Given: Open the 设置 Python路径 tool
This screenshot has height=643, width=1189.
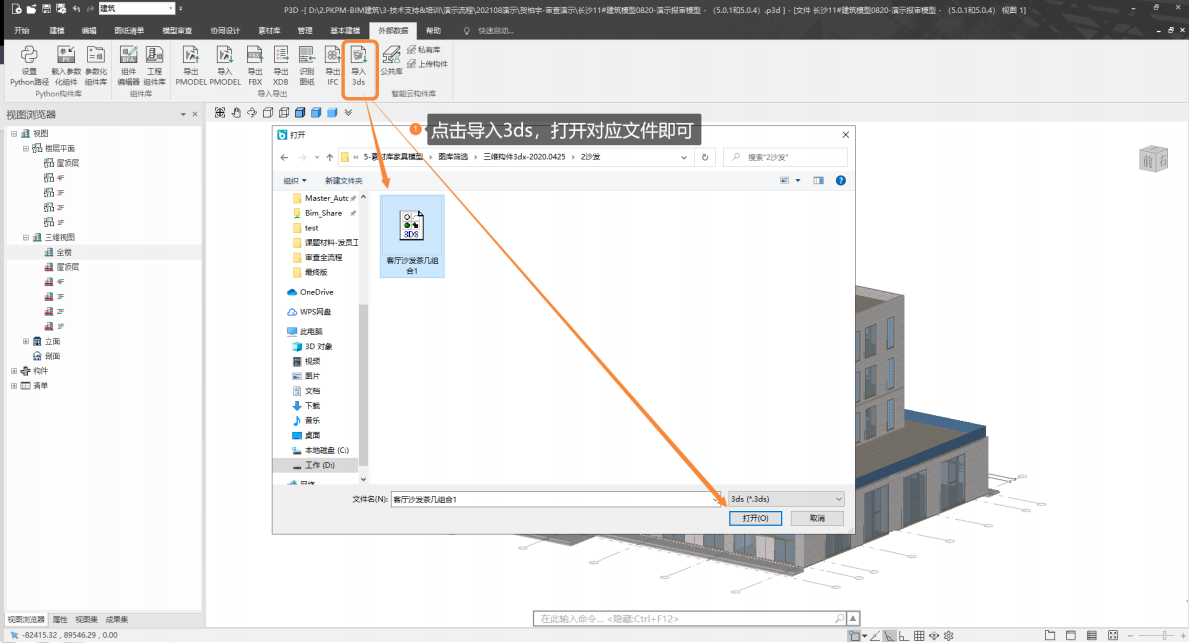Looking at the screenshot, I should [29, 65].
